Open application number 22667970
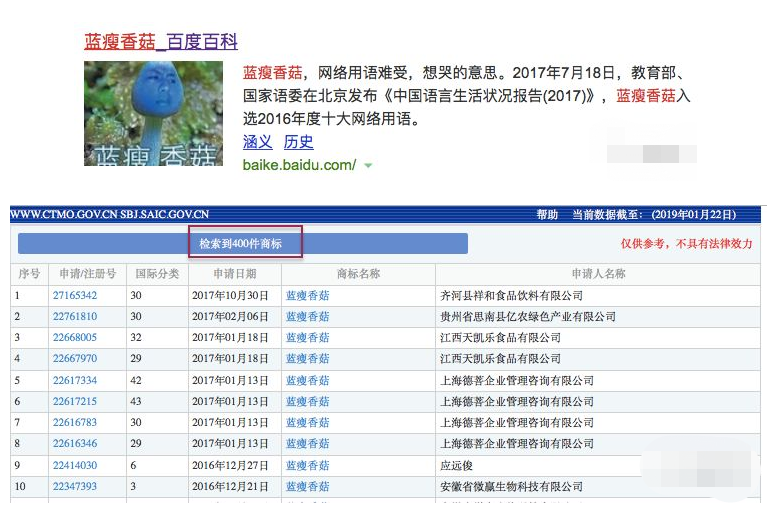The image size is (768, 505). point(75,359)
